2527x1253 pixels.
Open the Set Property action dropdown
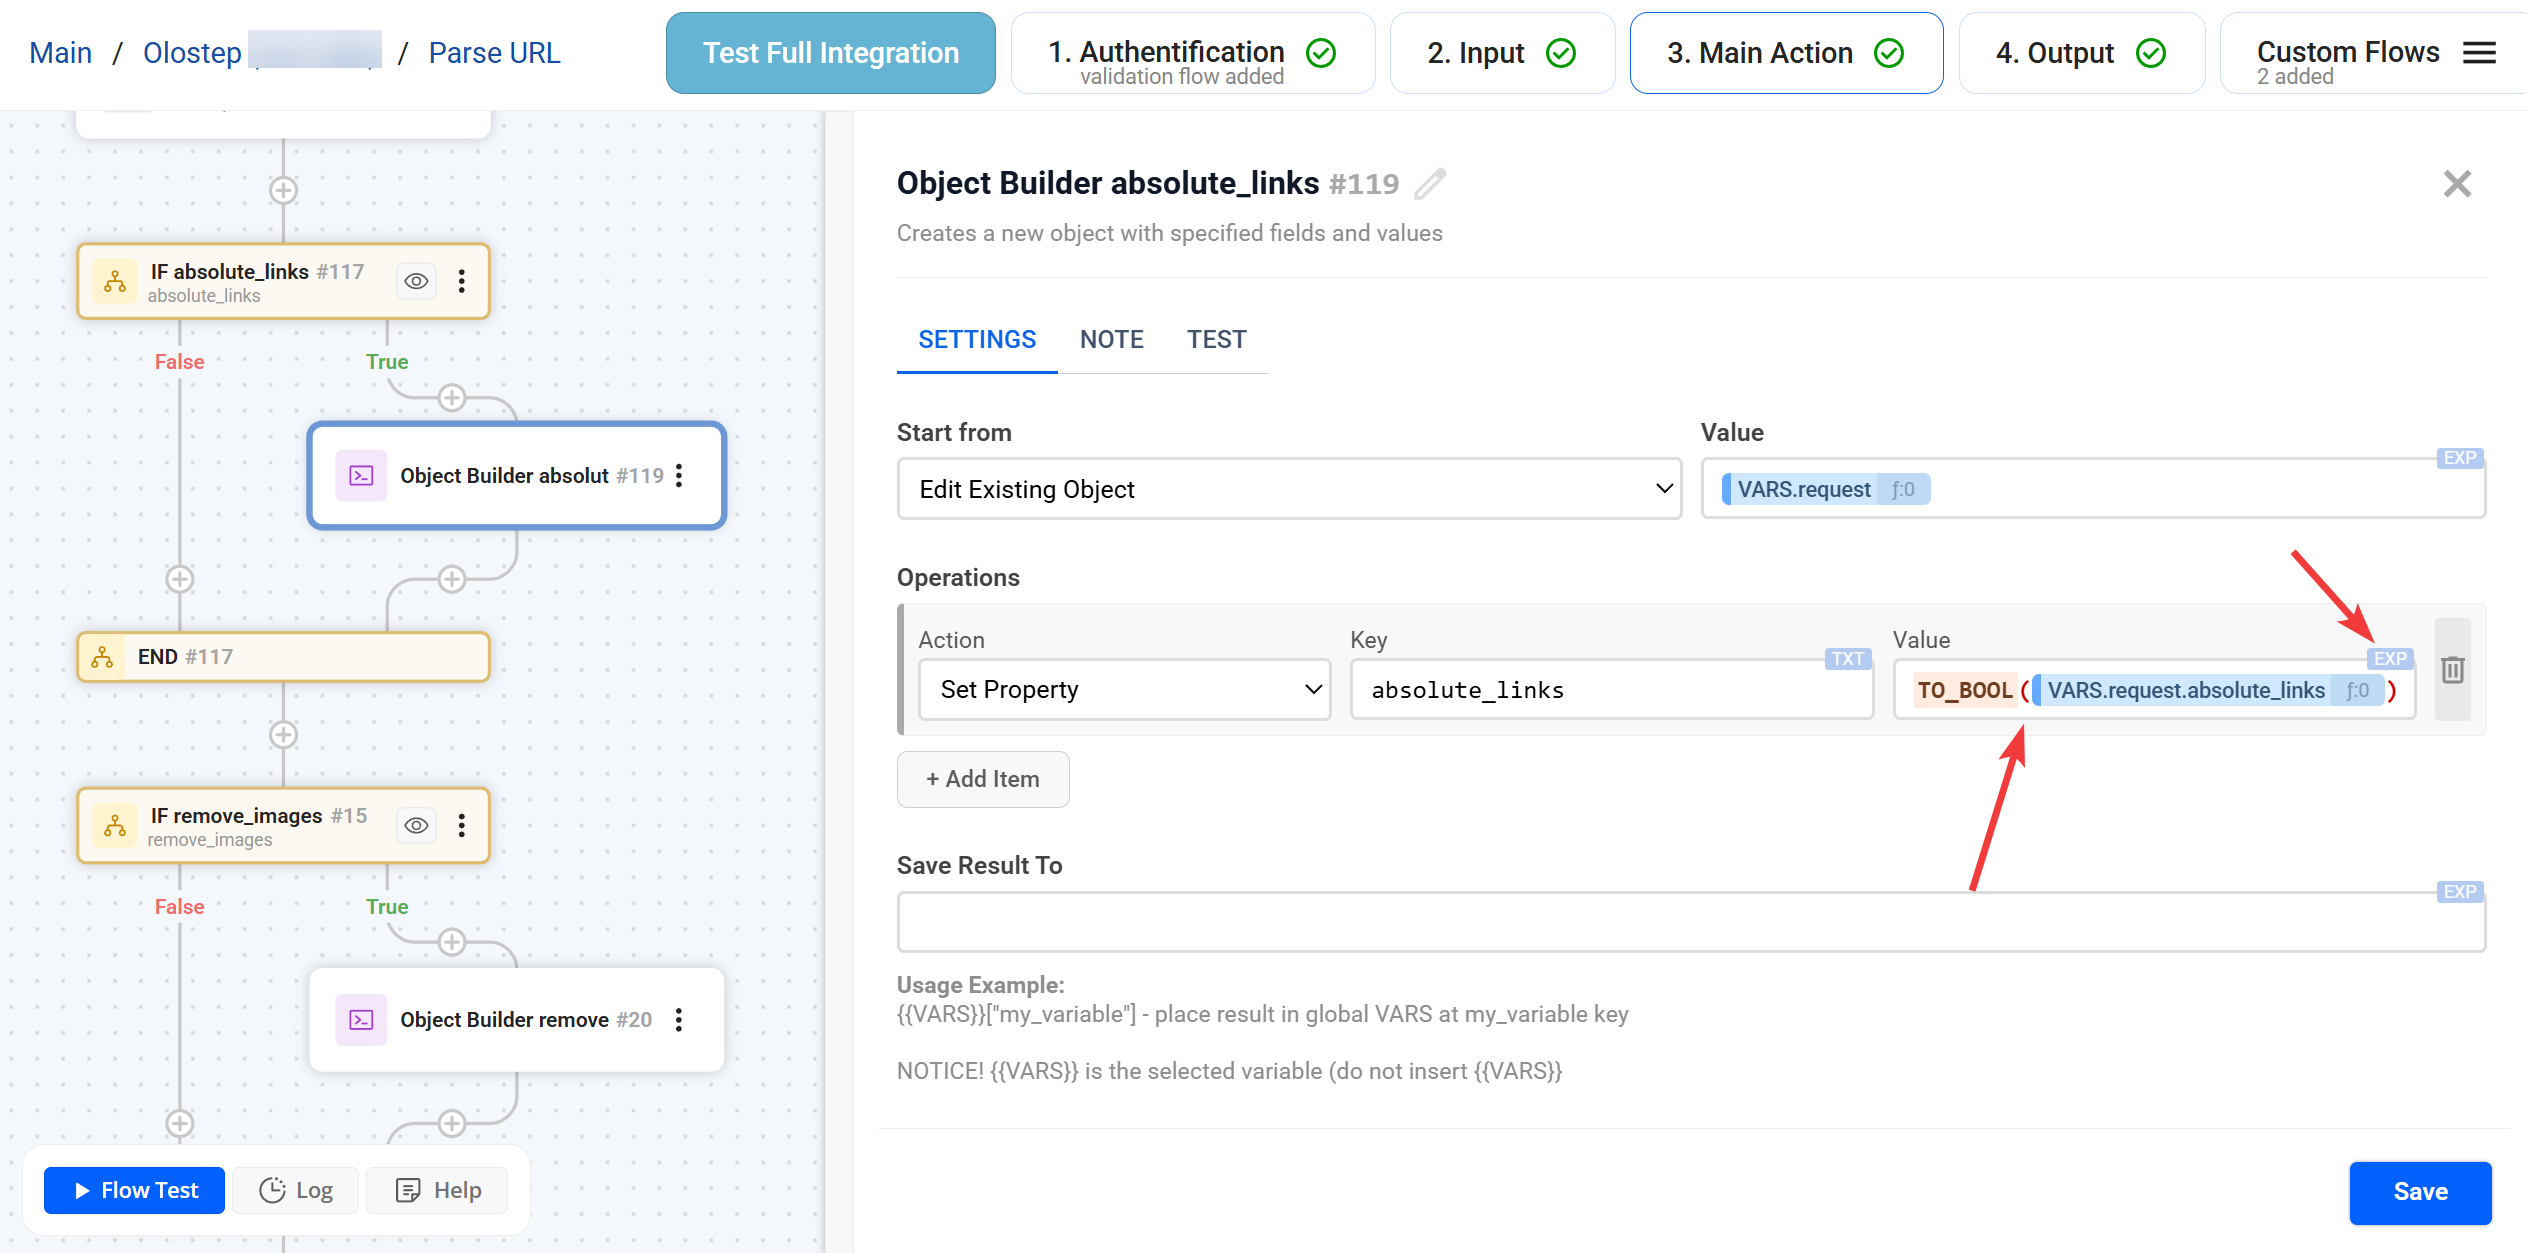click(x=1124, y=690)
